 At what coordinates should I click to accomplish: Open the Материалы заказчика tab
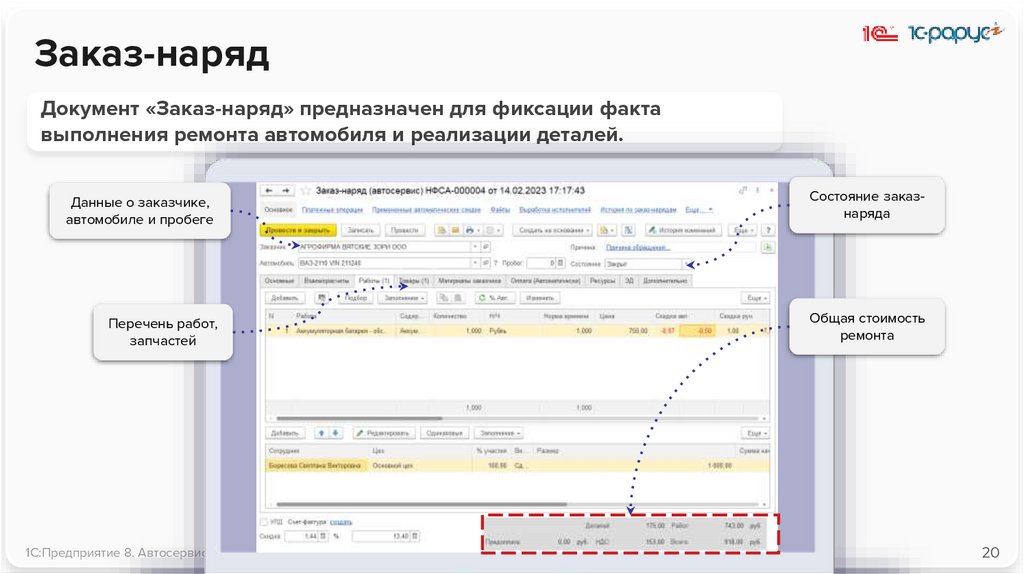point(470,281)
